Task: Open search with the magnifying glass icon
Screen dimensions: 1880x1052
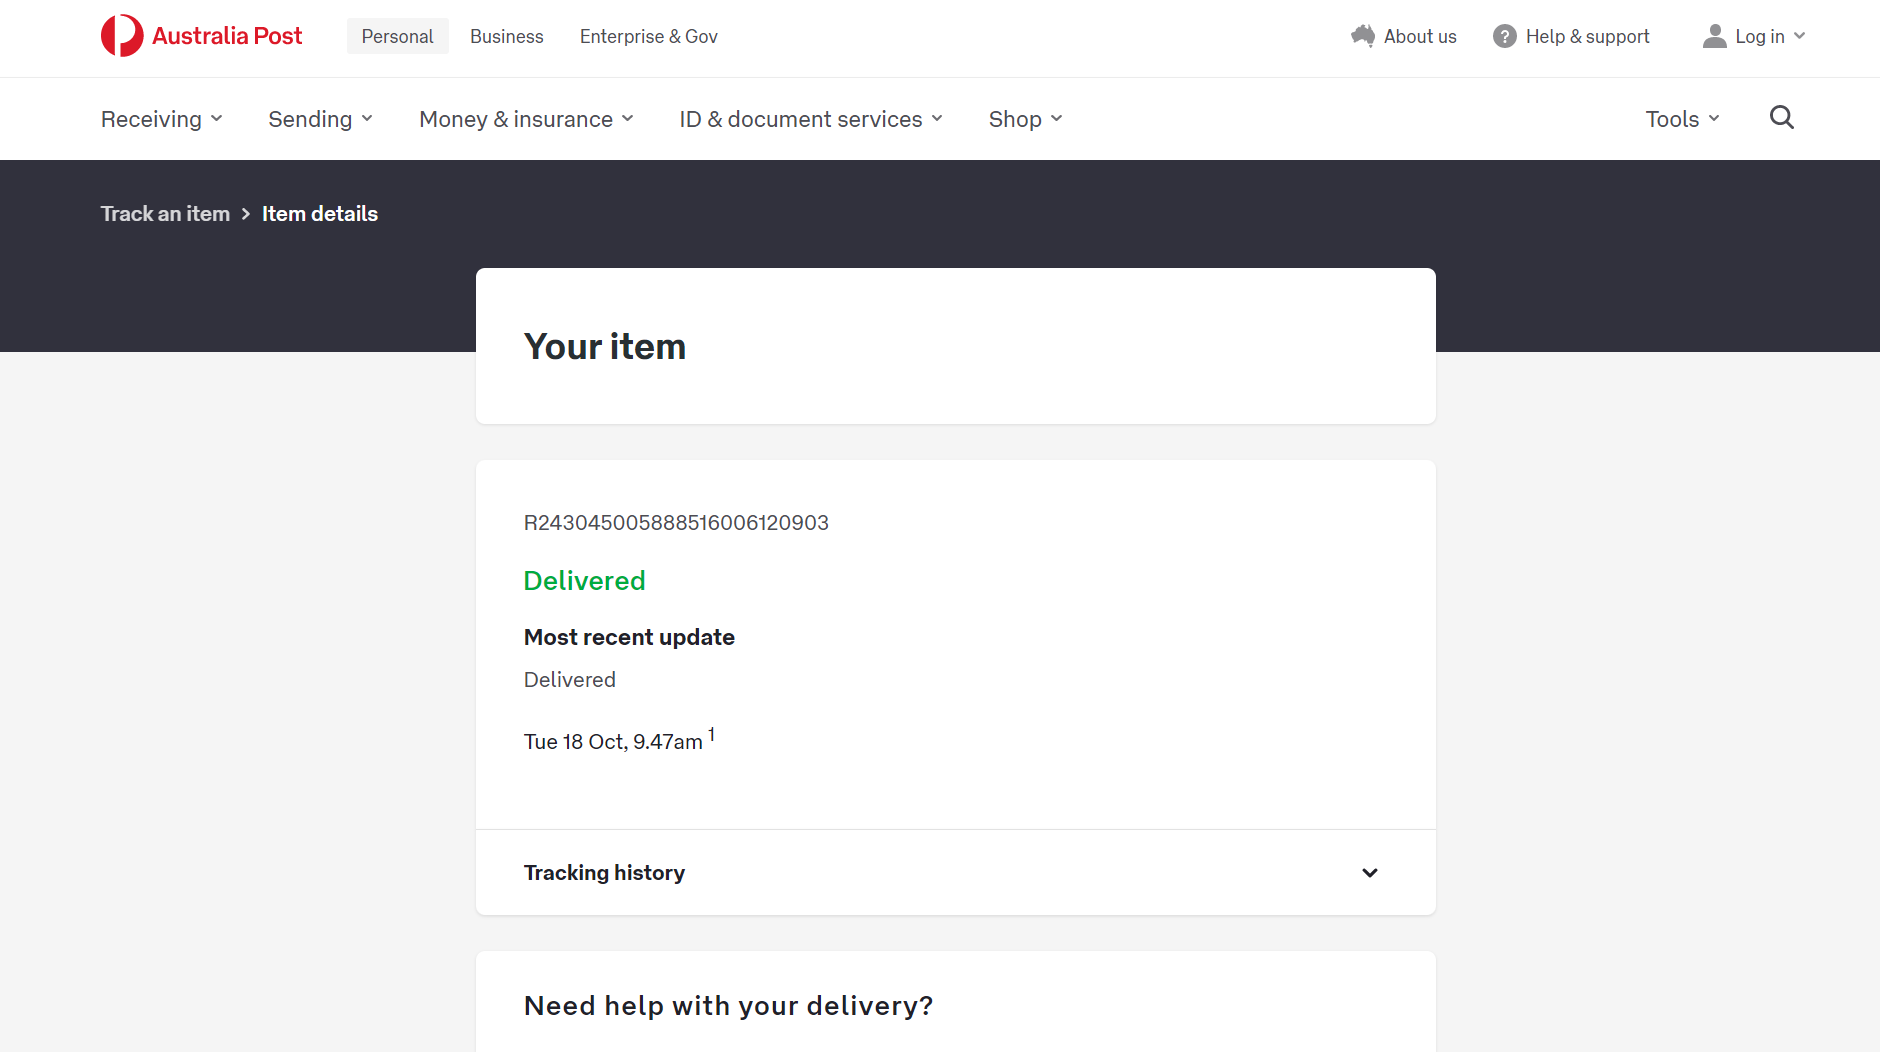Action: pos(1781,118)
